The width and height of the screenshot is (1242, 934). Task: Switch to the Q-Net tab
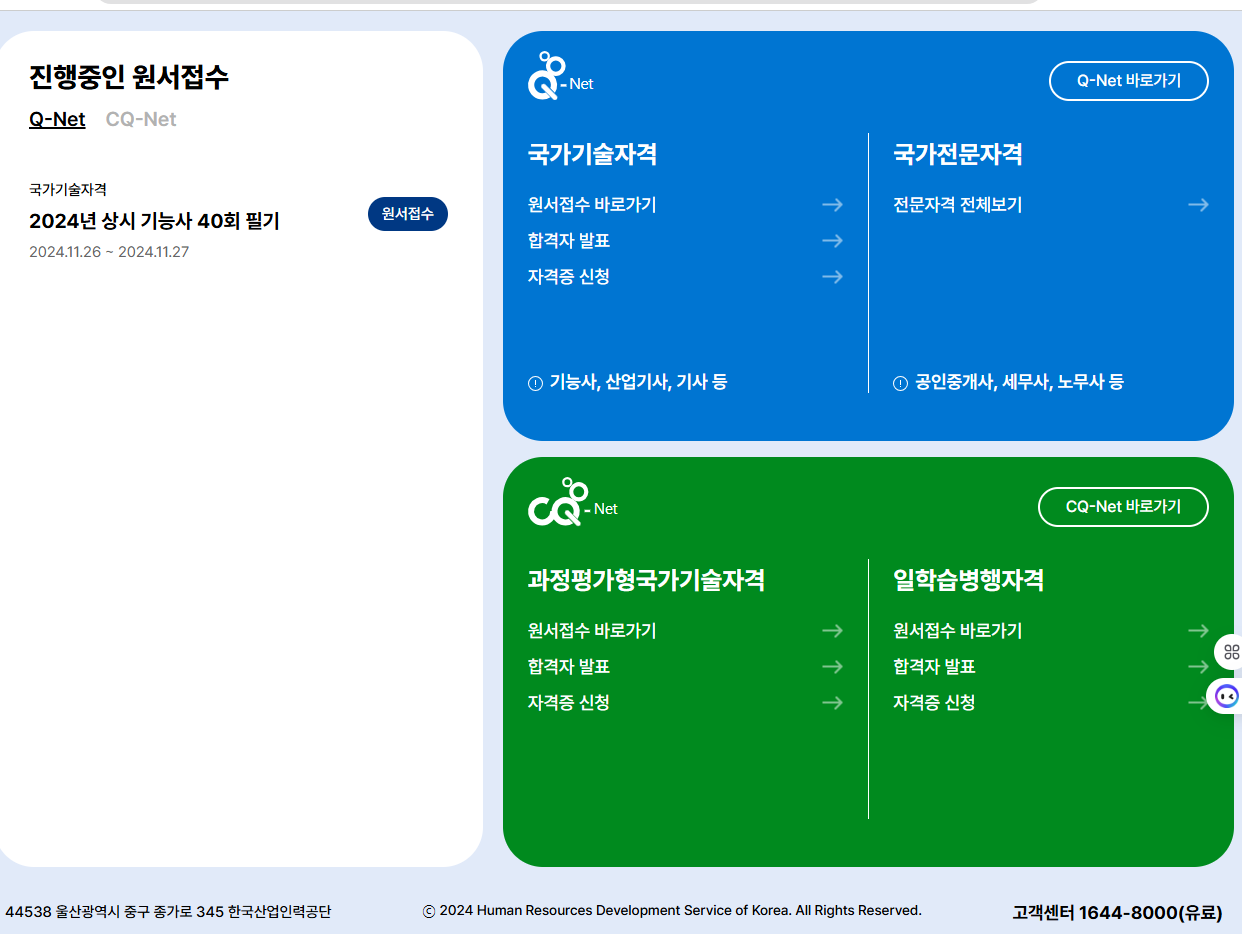click(x=57, y=119)
